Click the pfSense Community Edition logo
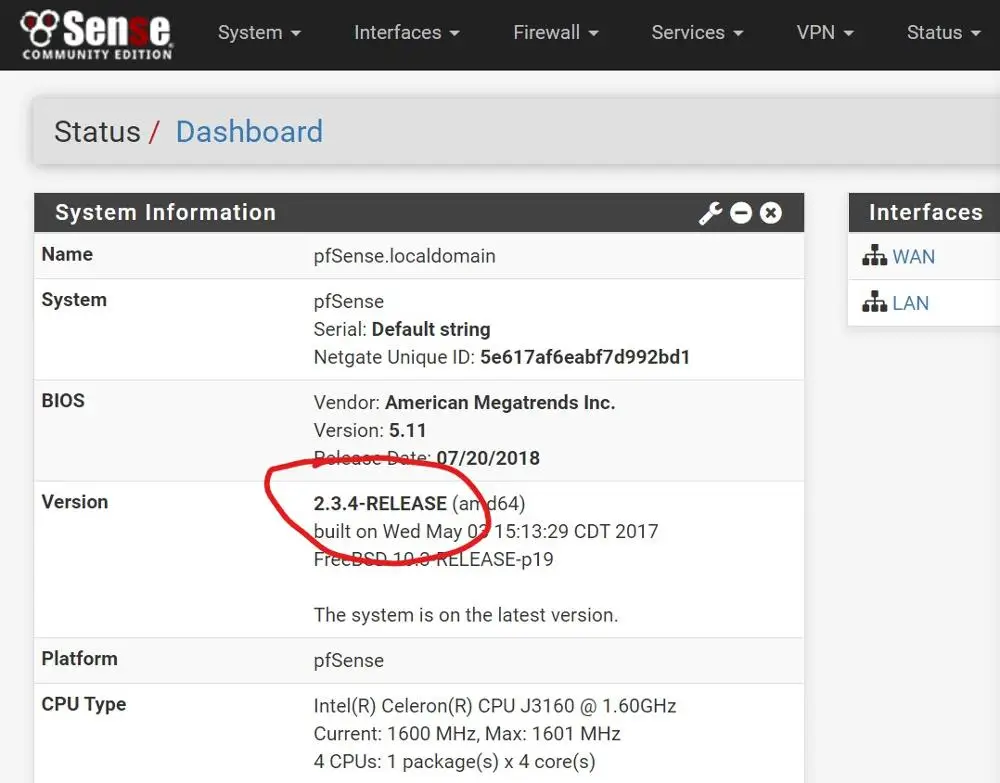Image resolution: width=1000 pixels, height=783 pixels. tap(96, 34)
